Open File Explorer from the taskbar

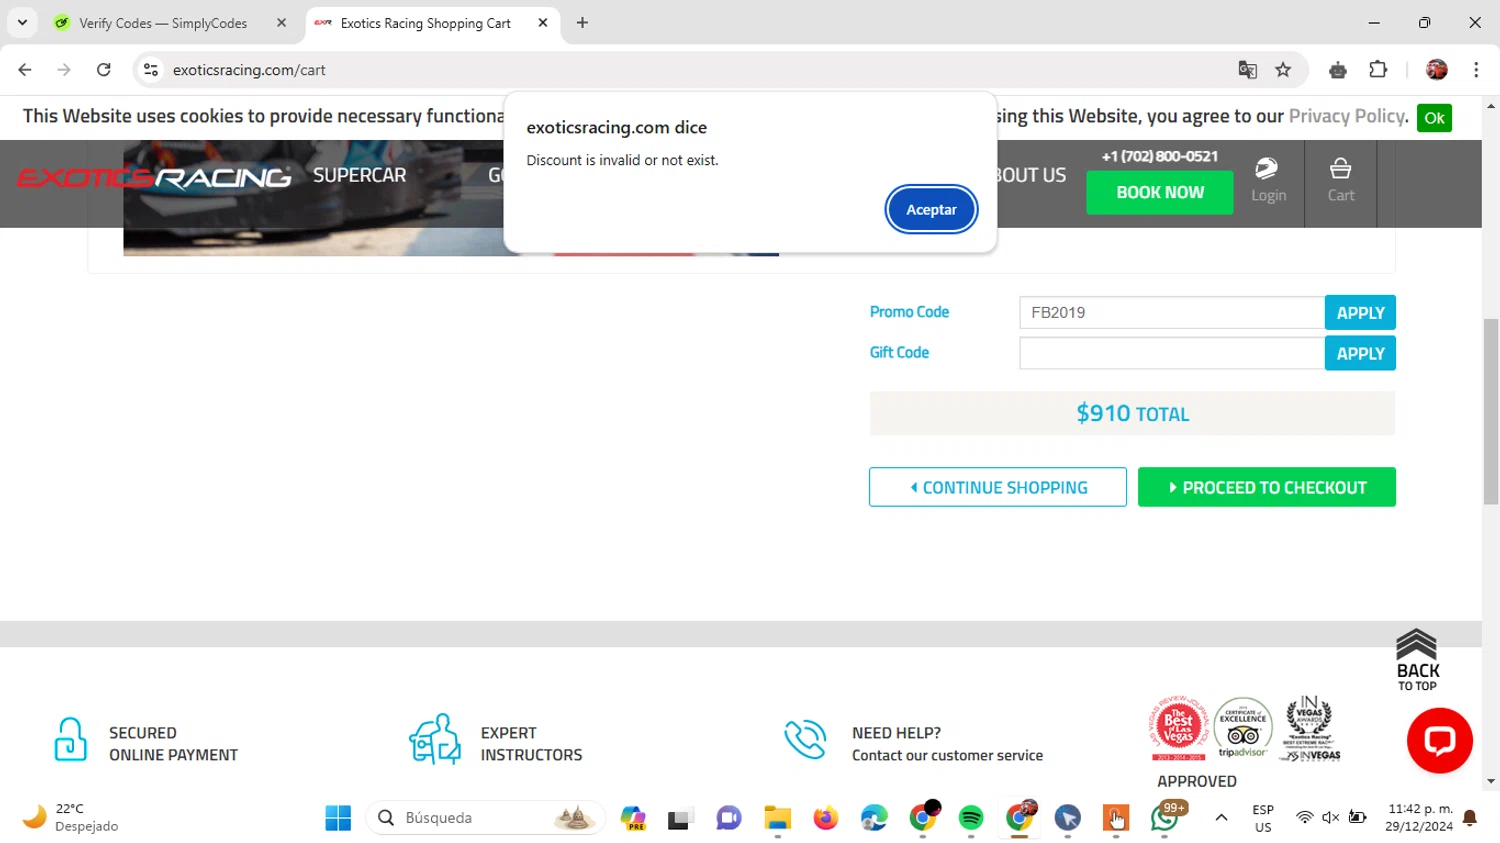tap(777, 818)
